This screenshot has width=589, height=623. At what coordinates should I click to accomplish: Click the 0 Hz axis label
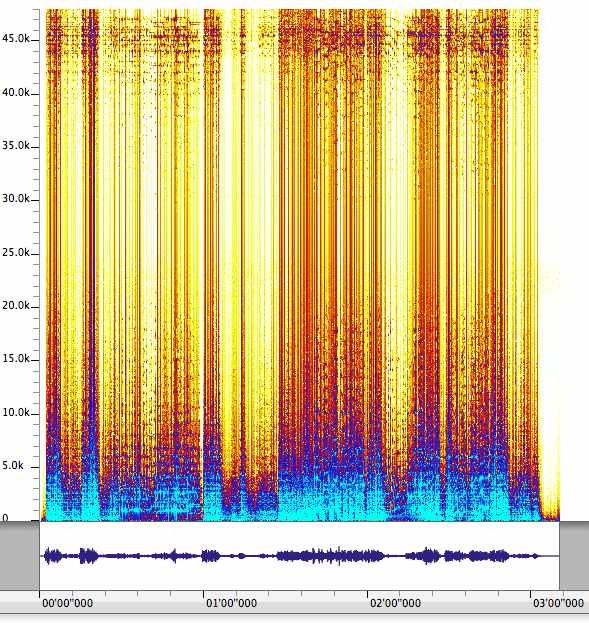pos(5,518)
